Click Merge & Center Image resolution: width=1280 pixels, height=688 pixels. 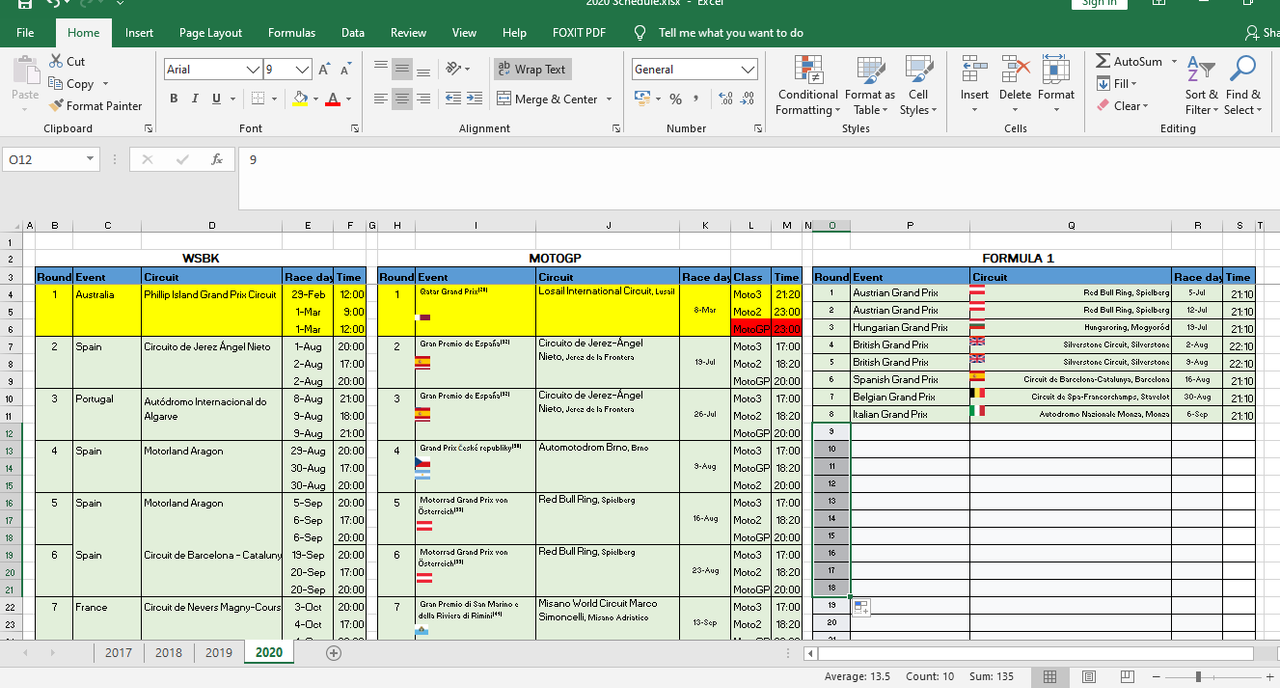pyautogui.click(x=546, y=99)
